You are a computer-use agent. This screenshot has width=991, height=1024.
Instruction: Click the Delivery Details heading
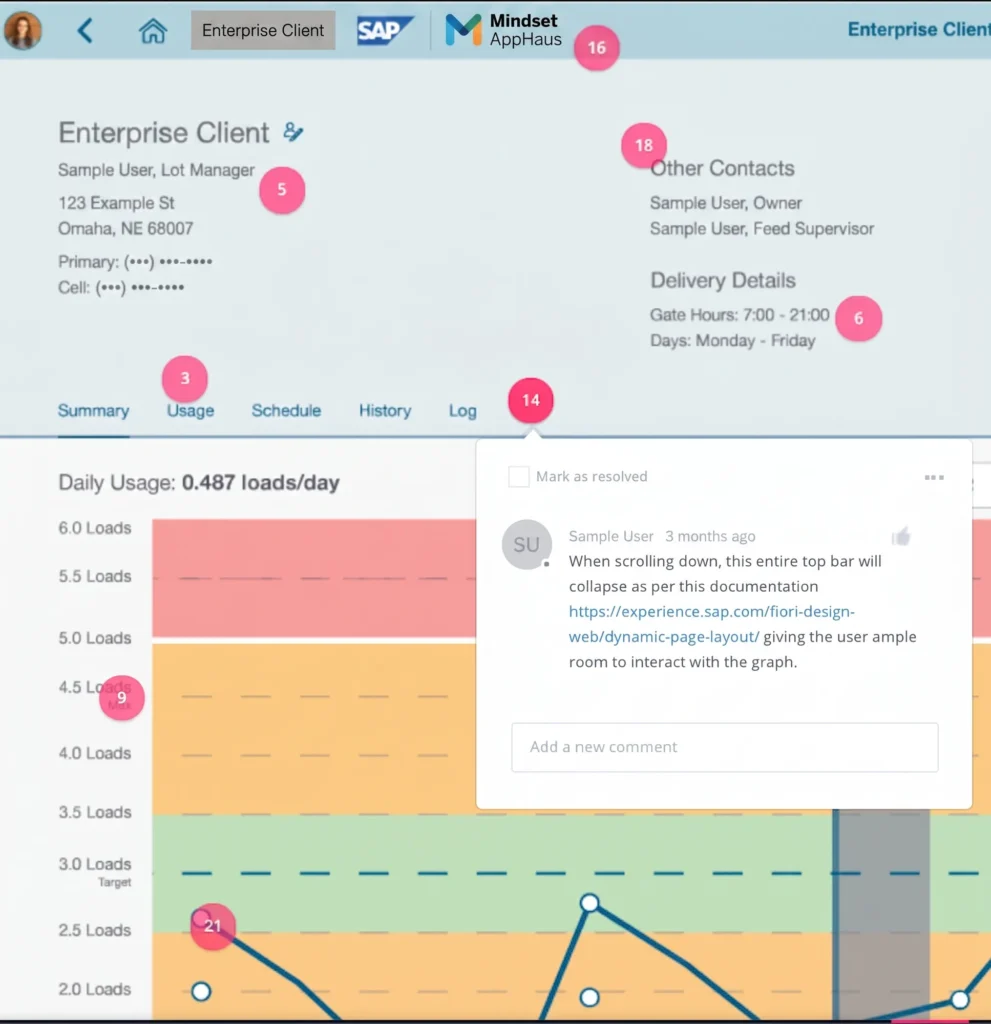pos(723,280)
